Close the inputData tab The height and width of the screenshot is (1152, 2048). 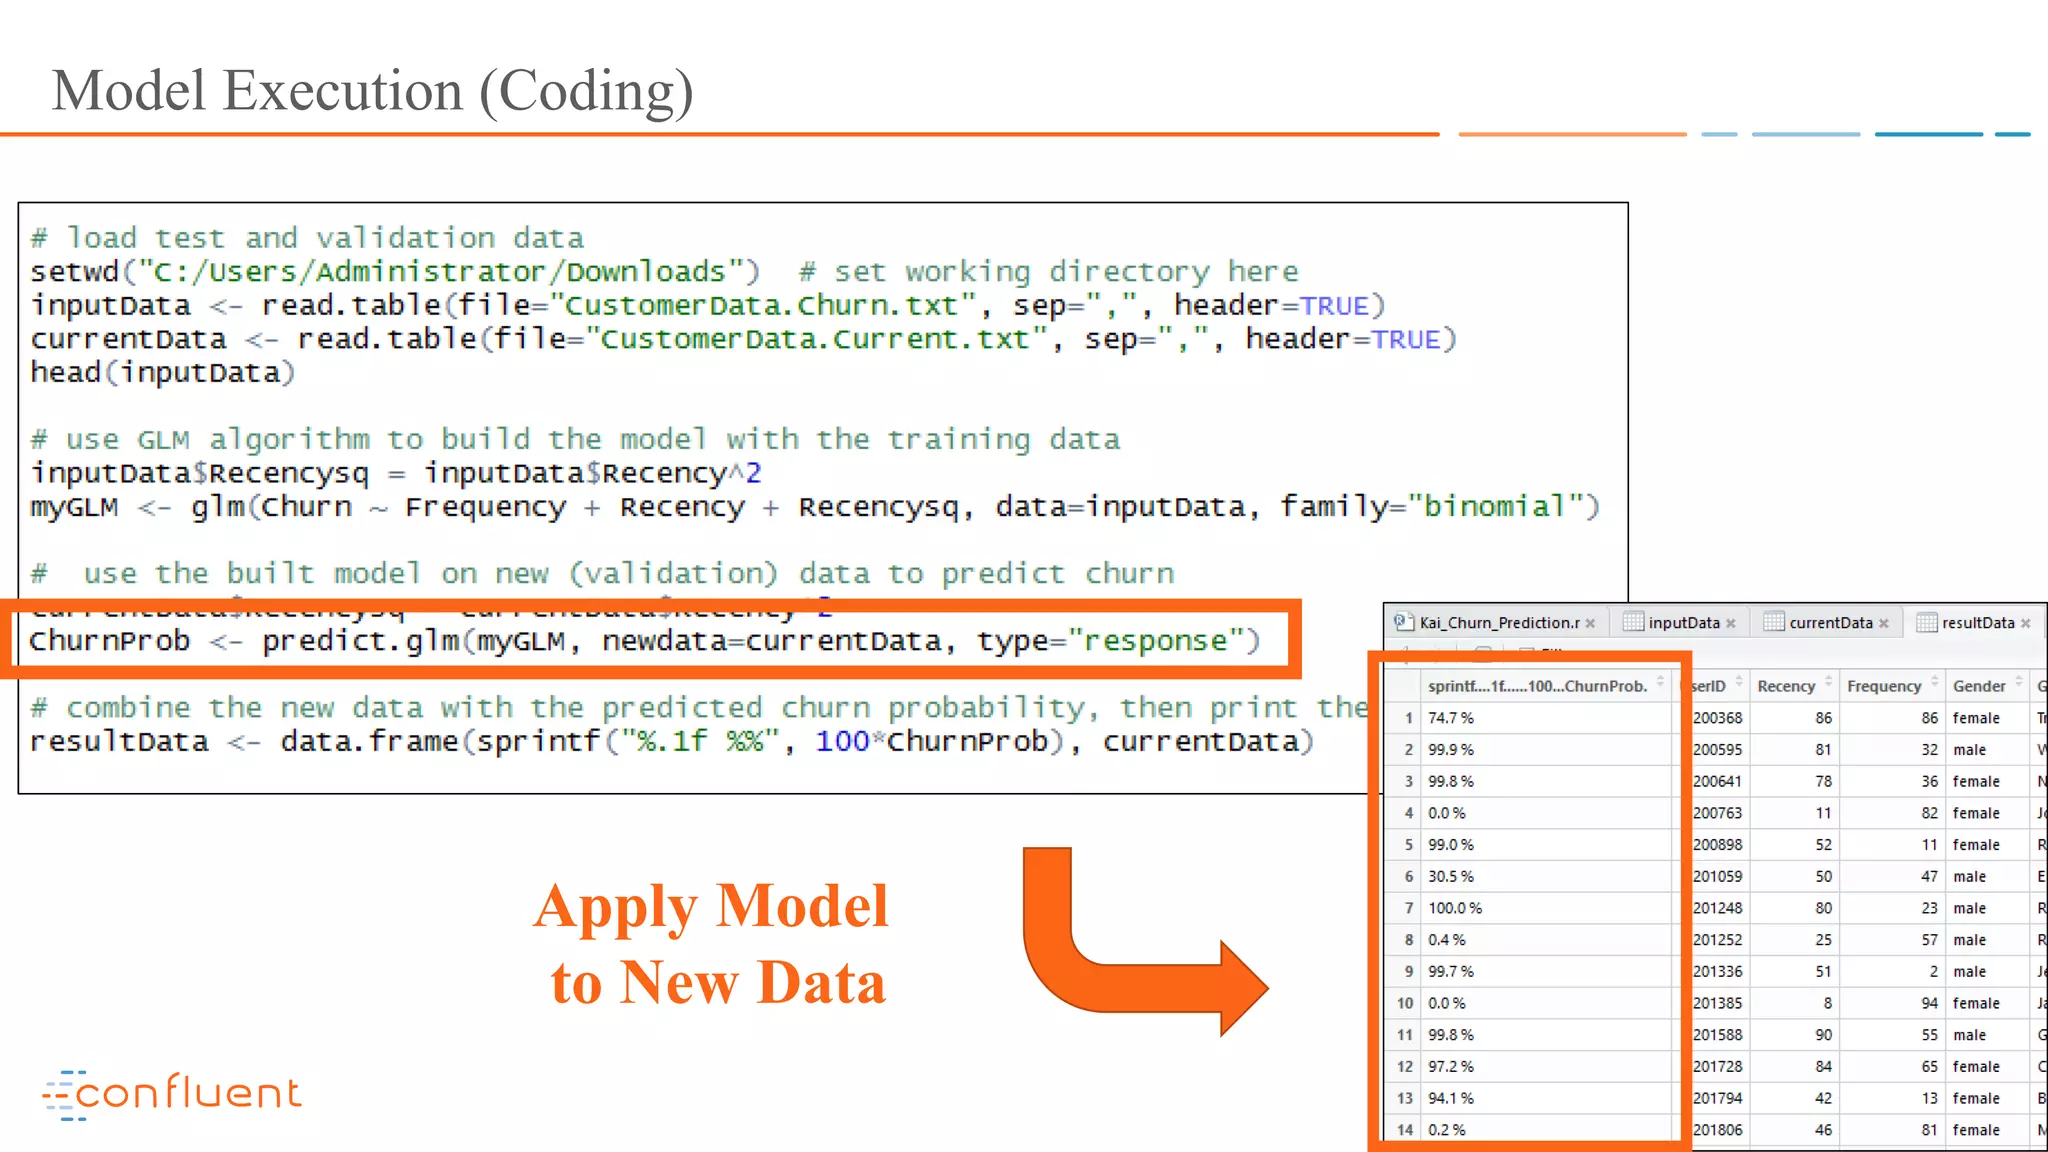coord(1731,623)
